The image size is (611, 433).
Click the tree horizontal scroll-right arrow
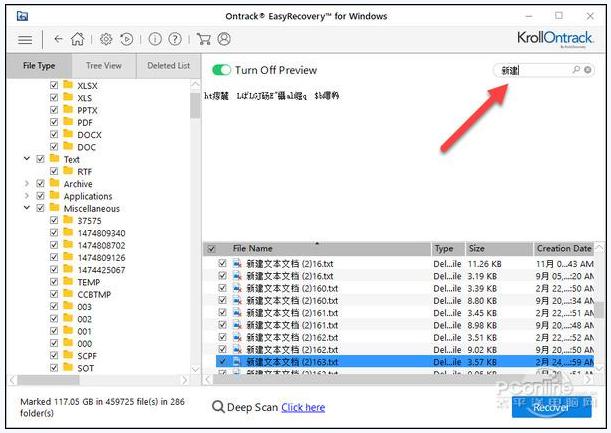(x=185, y=380)
